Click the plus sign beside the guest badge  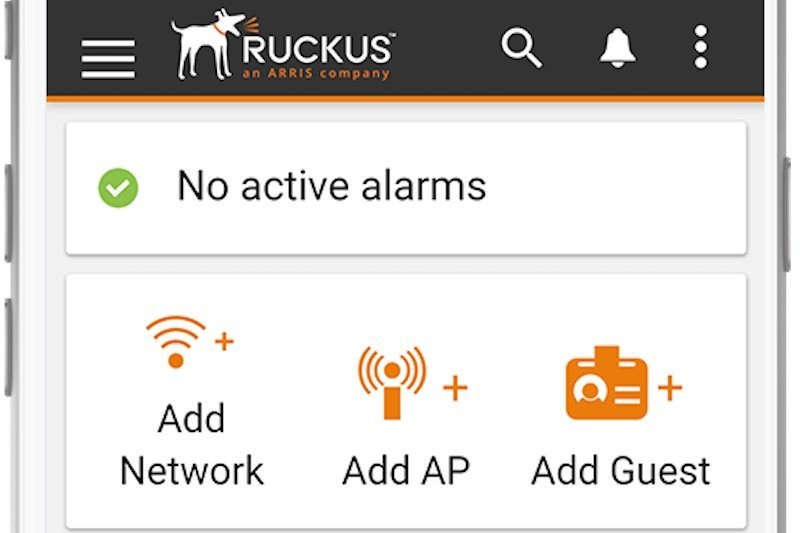pos(670,388)
